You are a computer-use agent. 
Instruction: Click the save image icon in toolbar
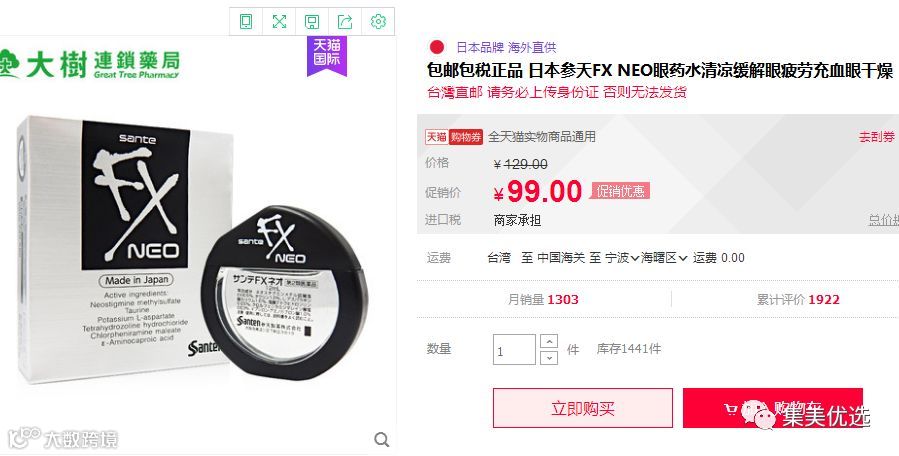point(312,22)
